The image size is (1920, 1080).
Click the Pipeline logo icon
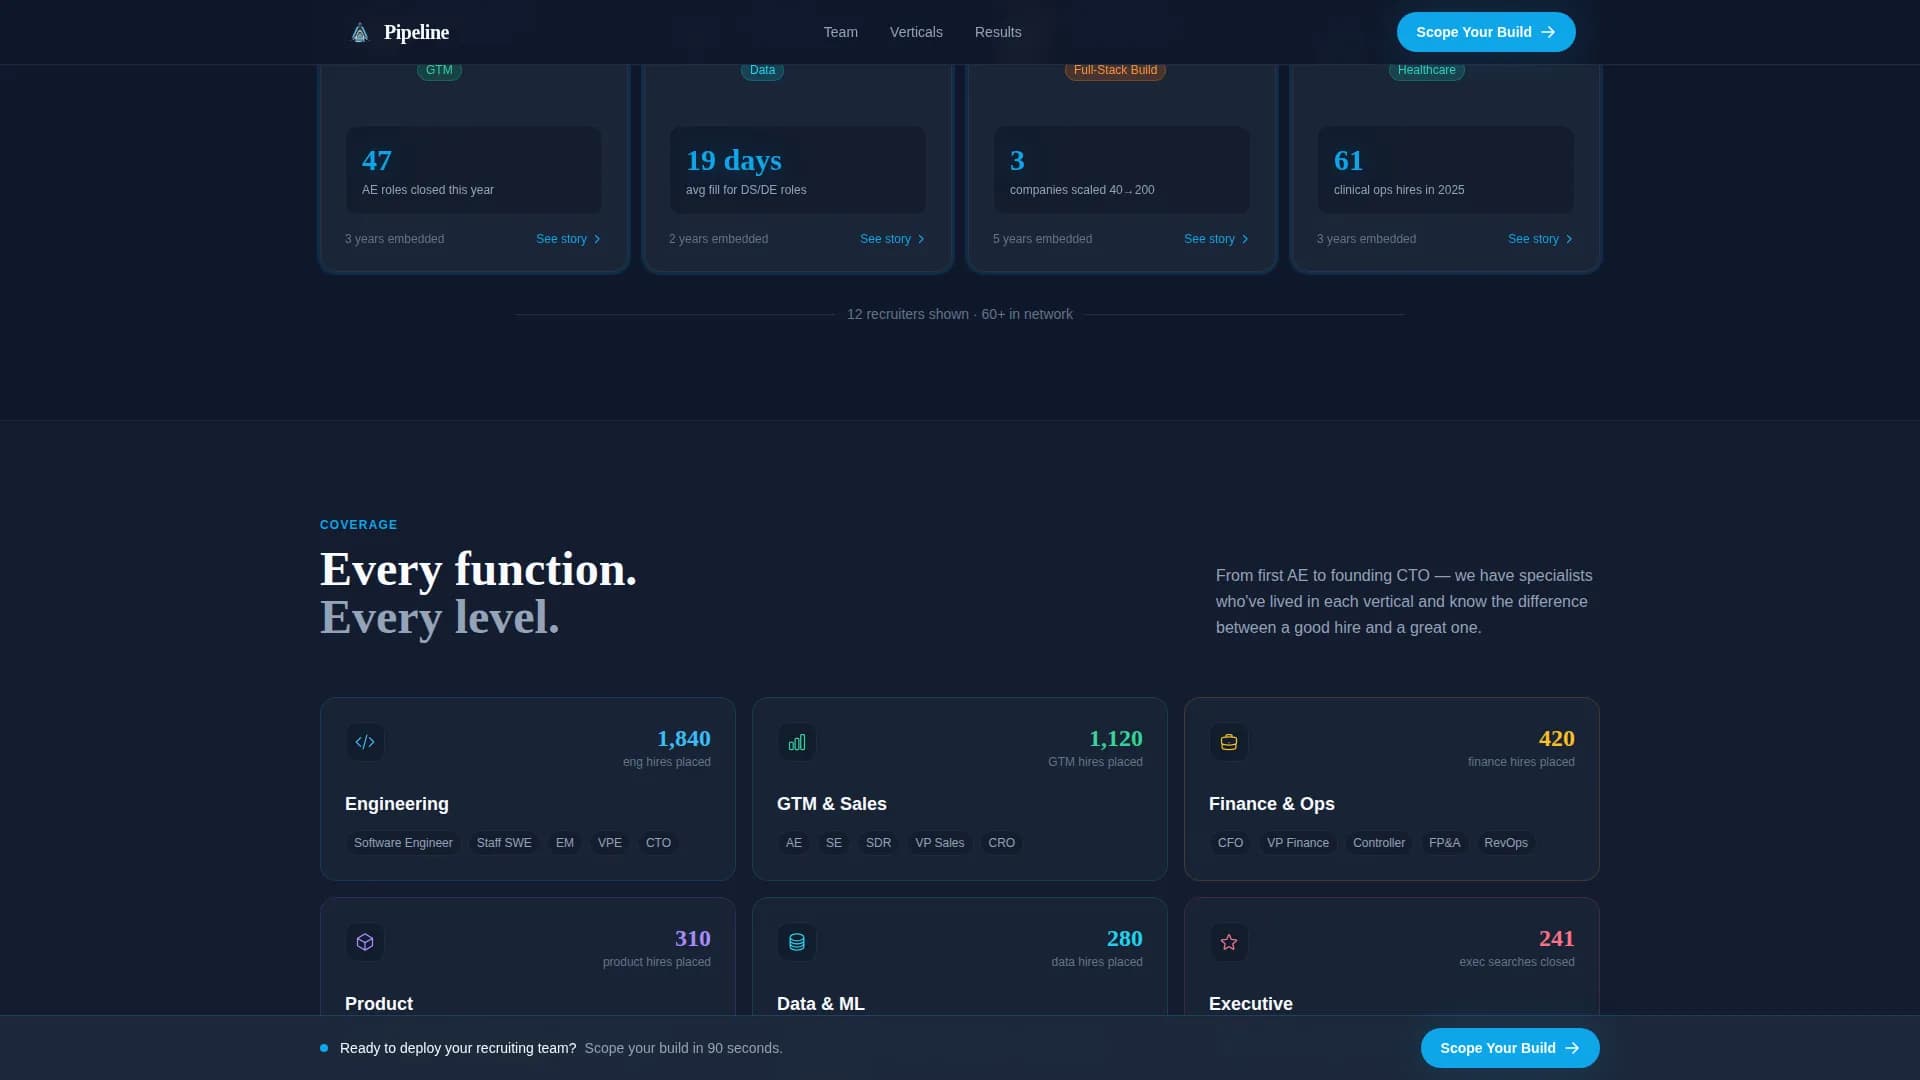coord(359,31)
